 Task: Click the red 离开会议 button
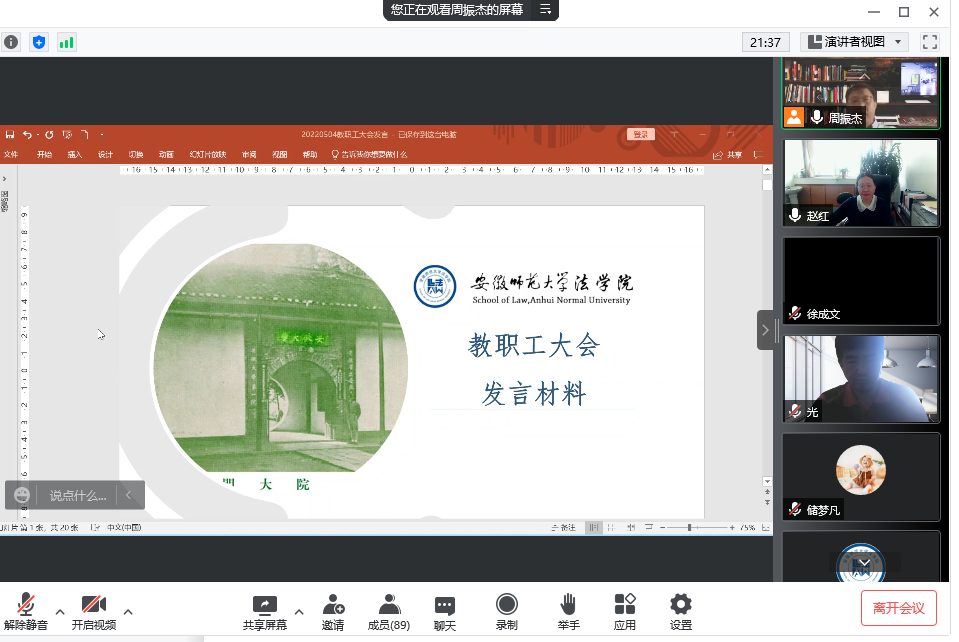[899, 607]
